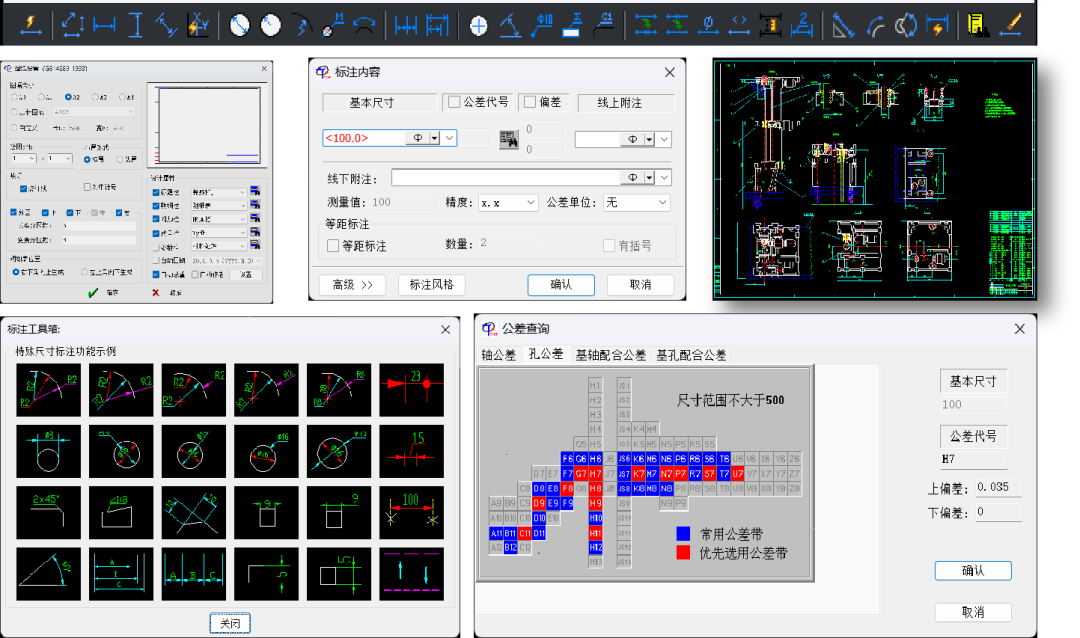Click the 2x45° chamfer example thumbnail

pyautogui.click(x=48, y=513)
